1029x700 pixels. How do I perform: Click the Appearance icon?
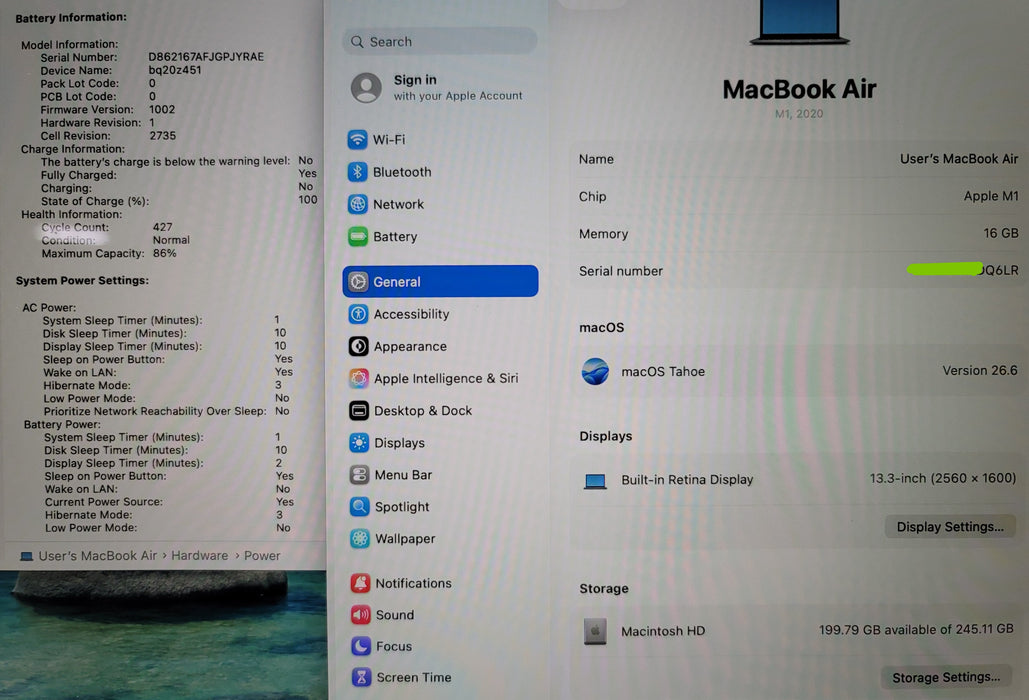click(358, 346)
